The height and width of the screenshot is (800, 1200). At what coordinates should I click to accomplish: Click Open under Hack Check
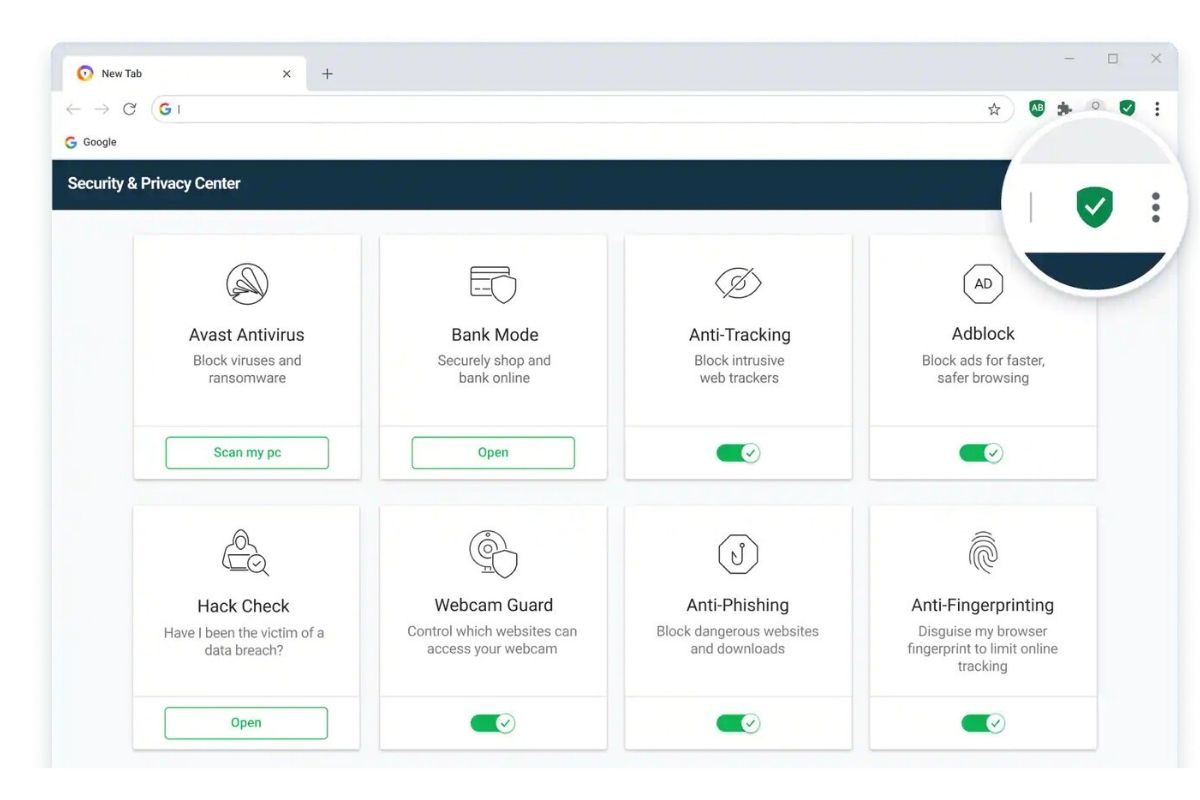tap(246, 723)
